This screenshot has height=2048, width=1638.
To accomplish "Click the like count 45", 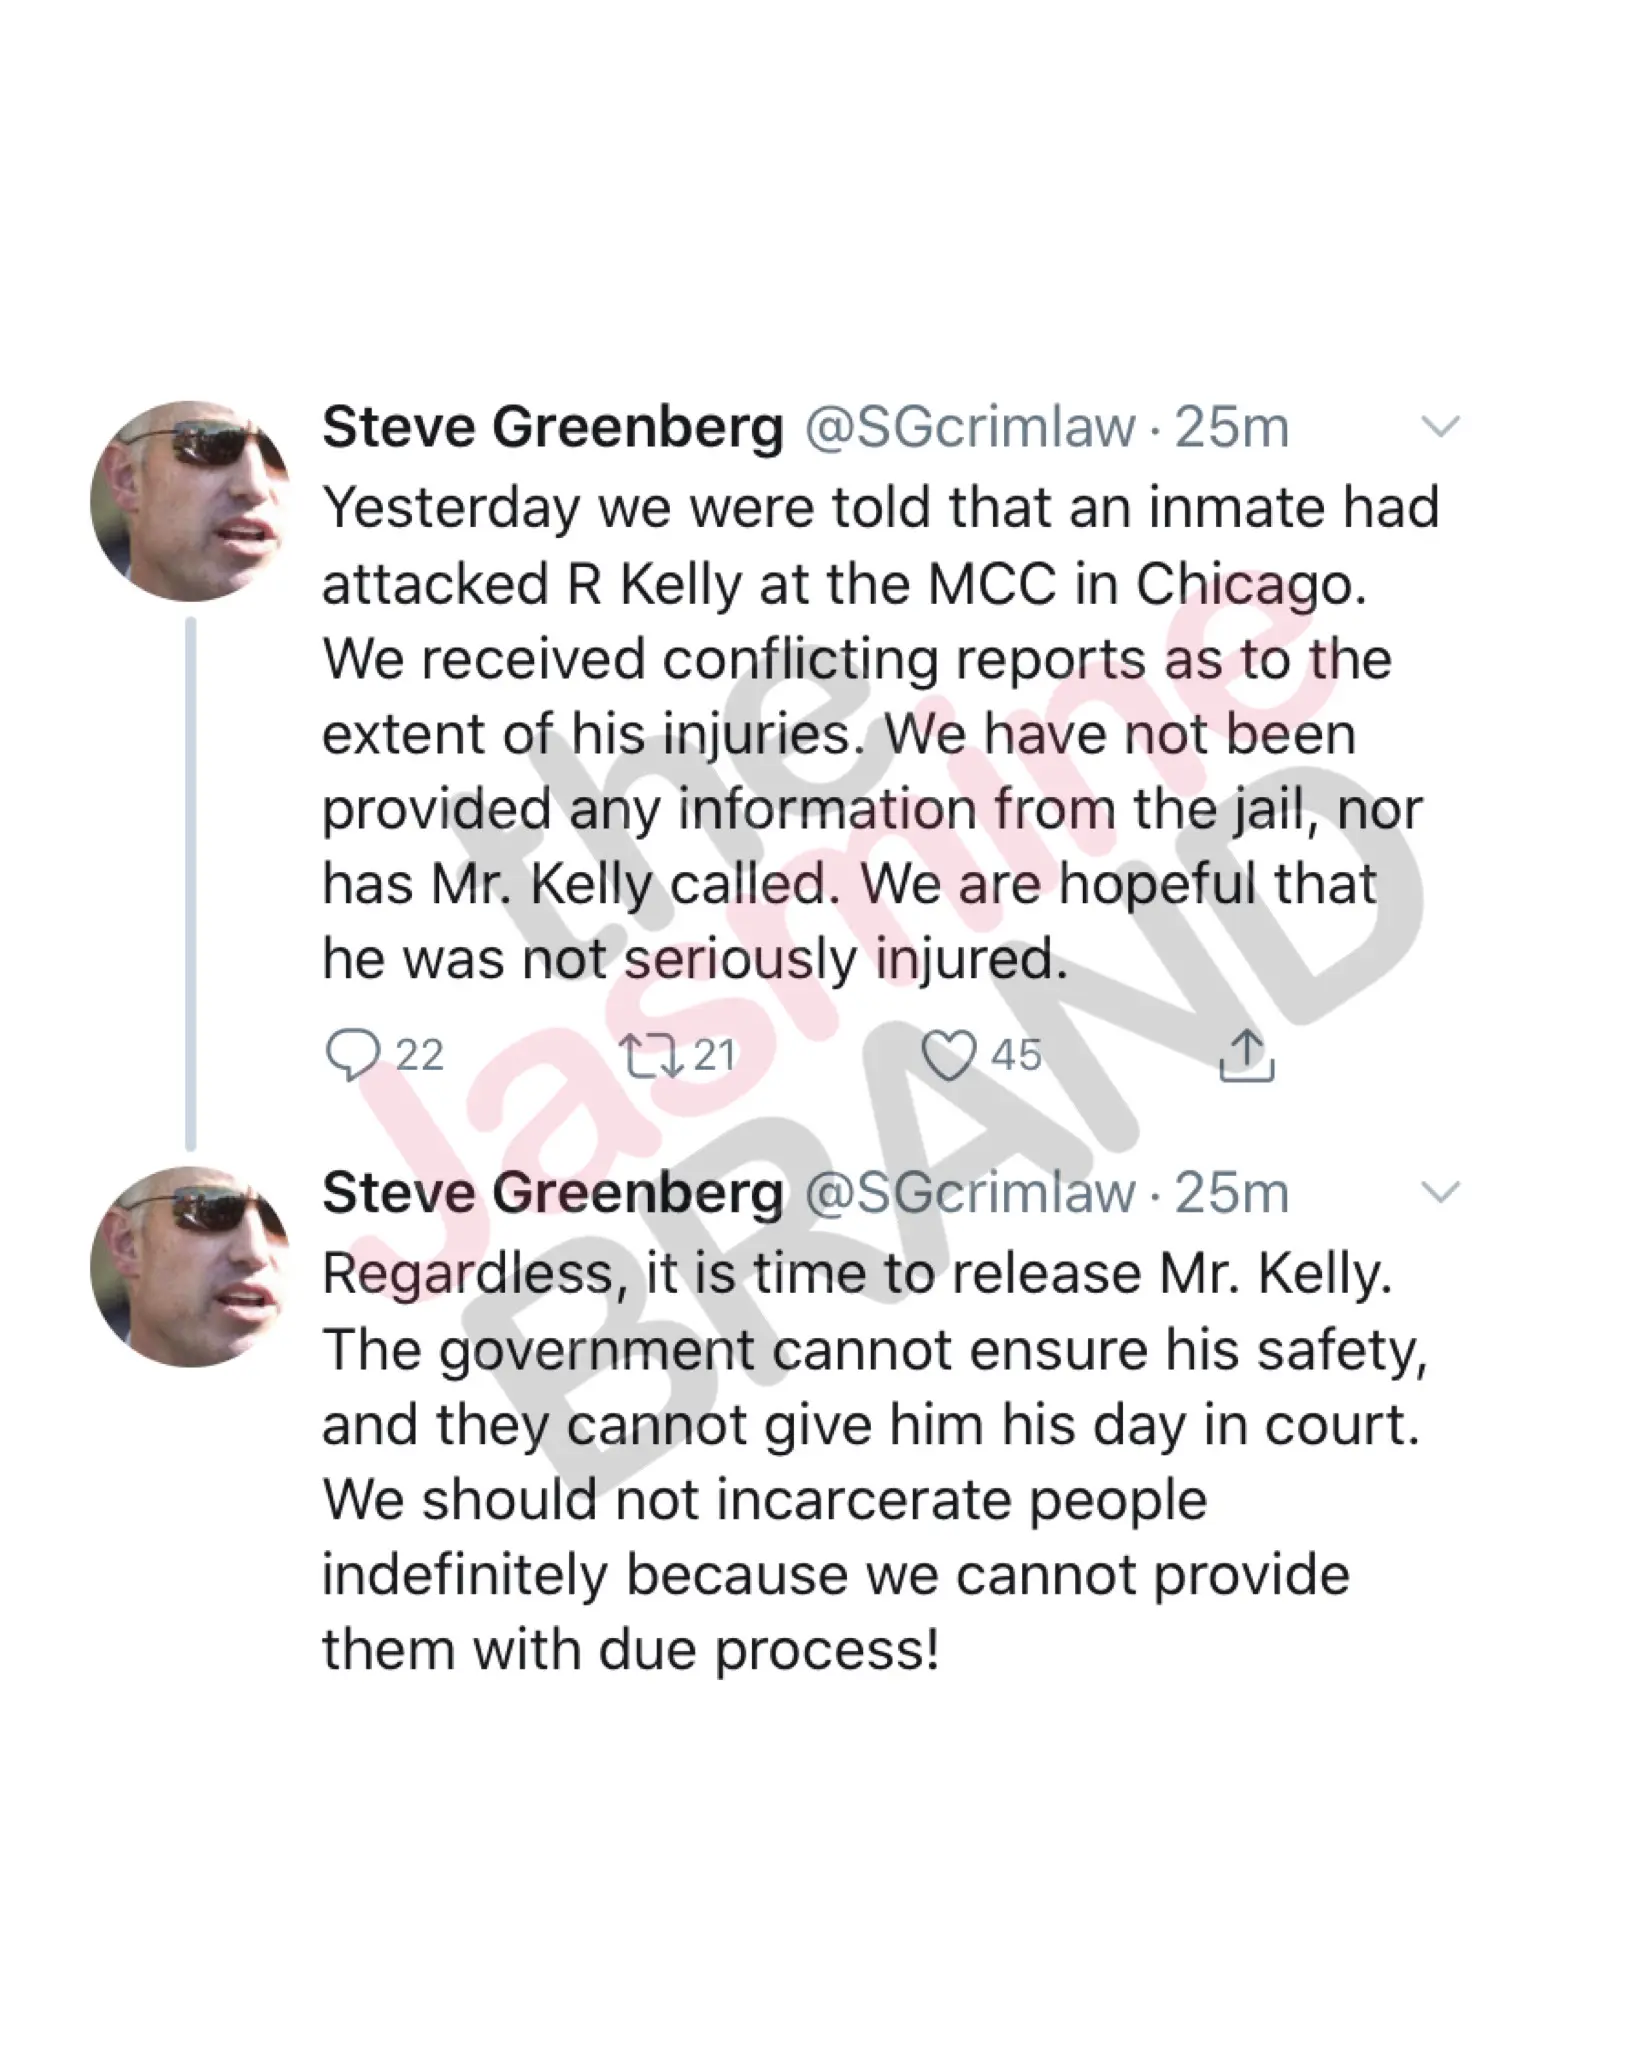I will (1016, 1056).
